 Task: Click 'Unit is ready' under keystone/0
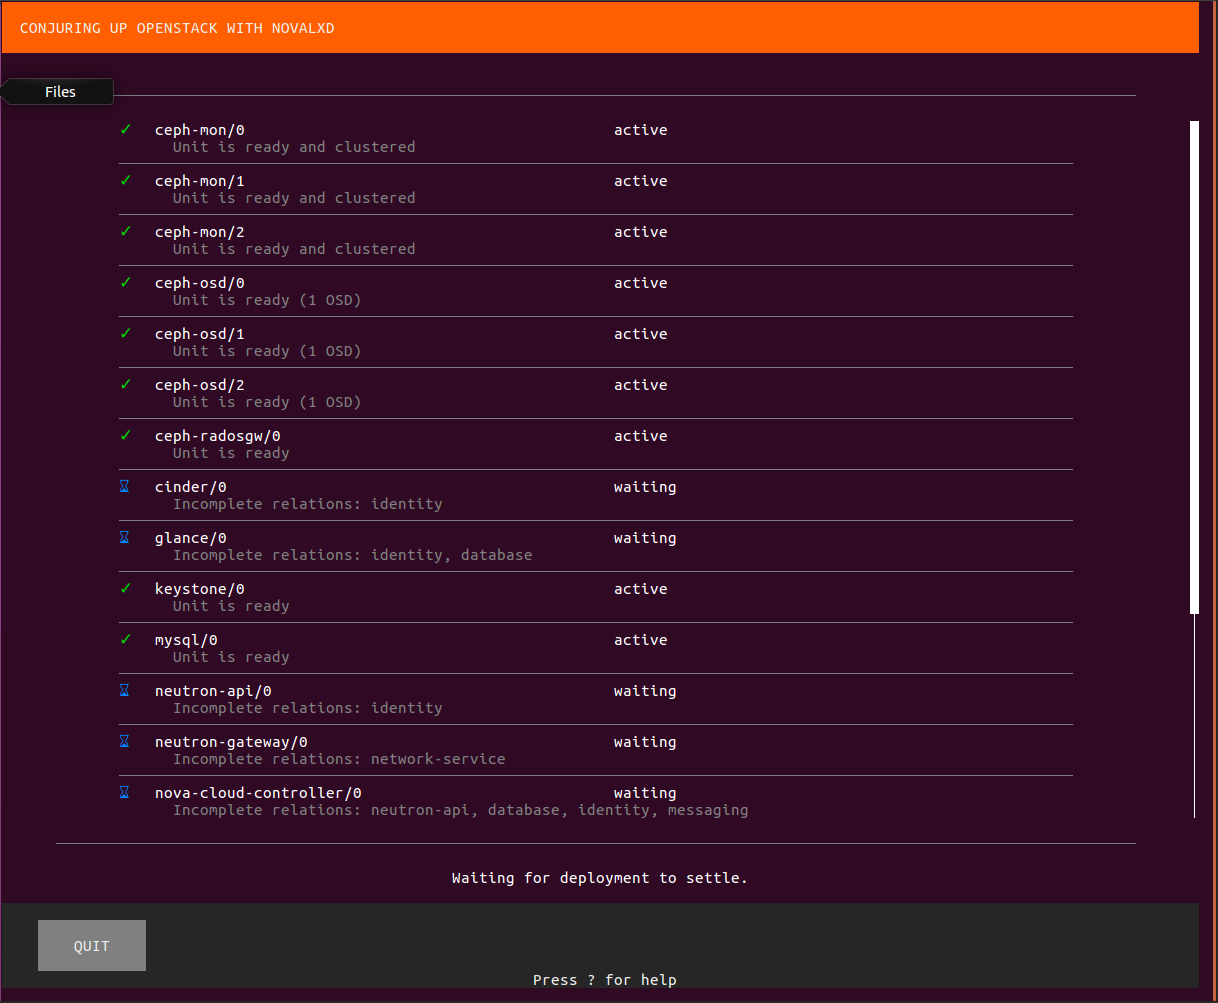coord(231,606)
